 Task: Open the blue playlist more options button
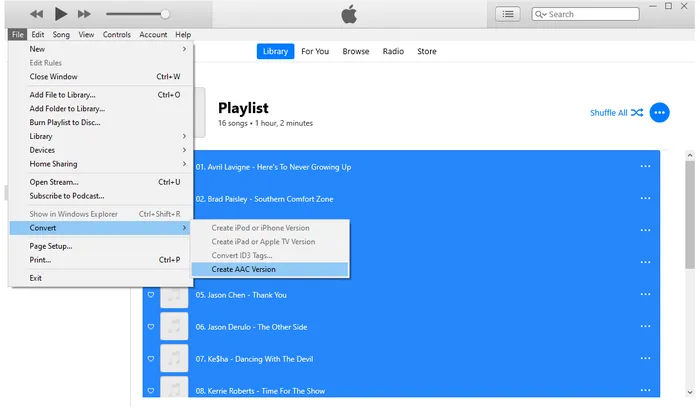pos(660,112)
